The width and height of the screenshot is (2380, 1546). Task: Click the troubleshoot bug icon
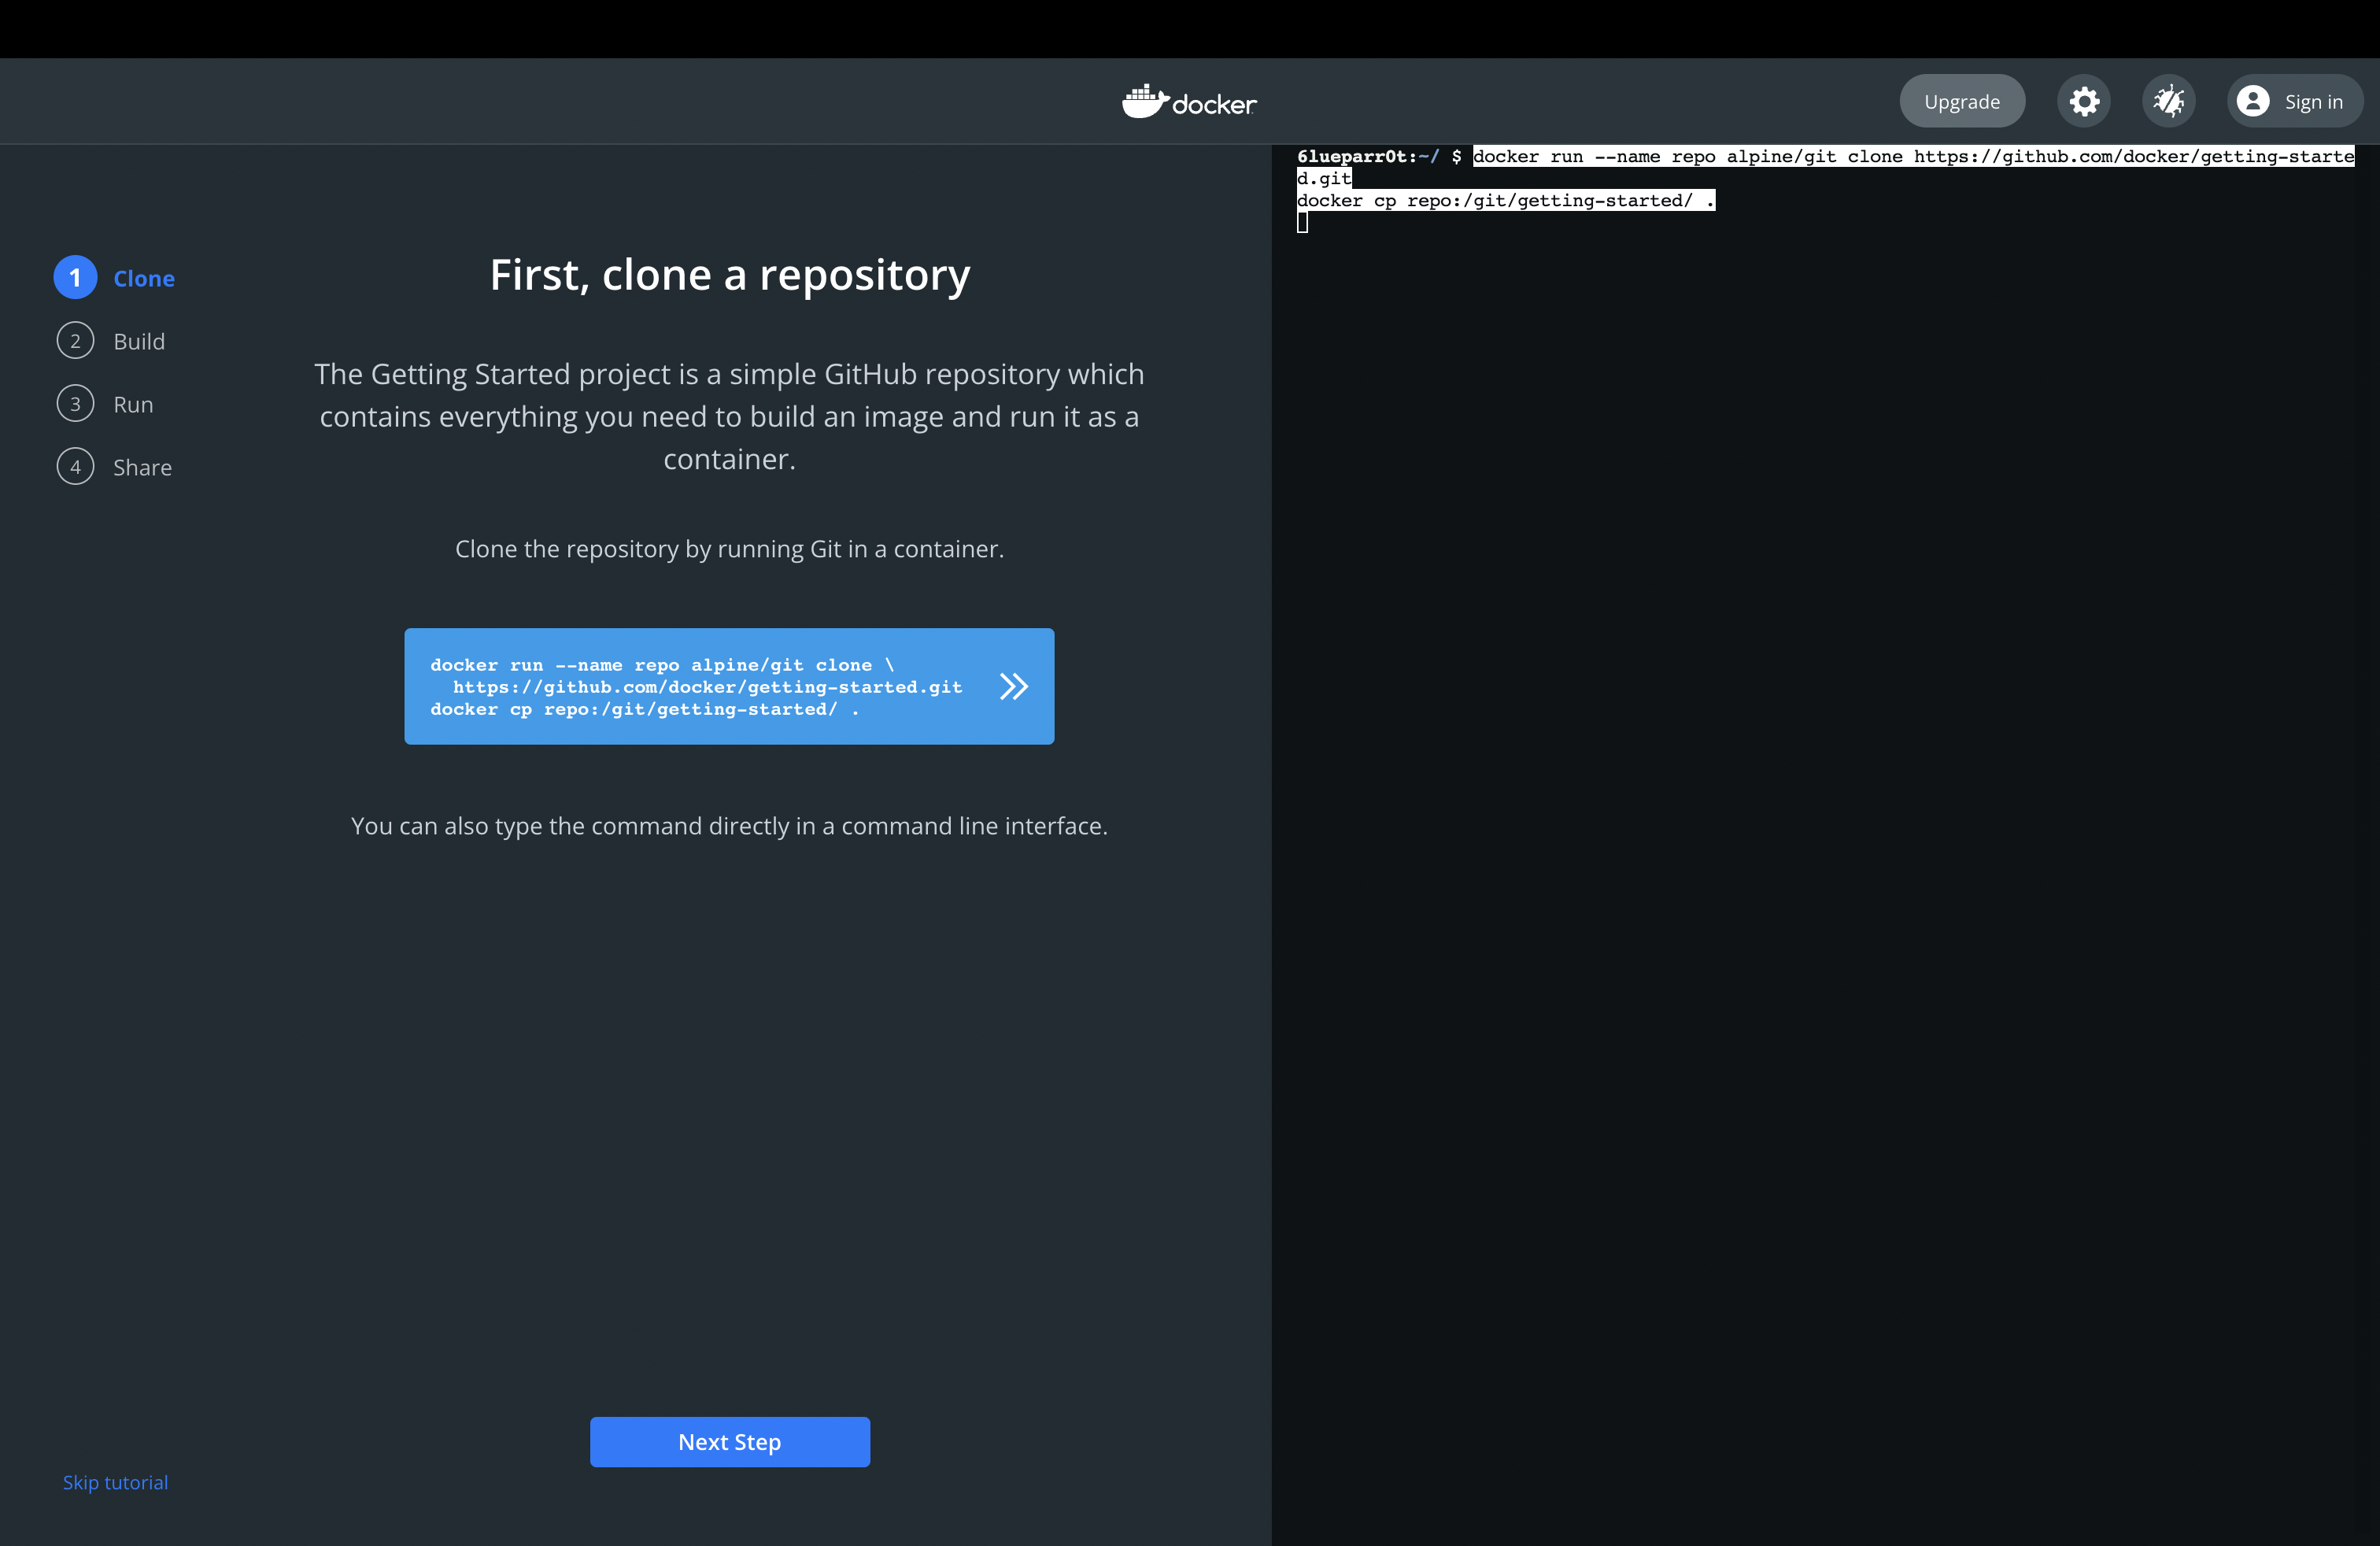[x=2168, y=101]
